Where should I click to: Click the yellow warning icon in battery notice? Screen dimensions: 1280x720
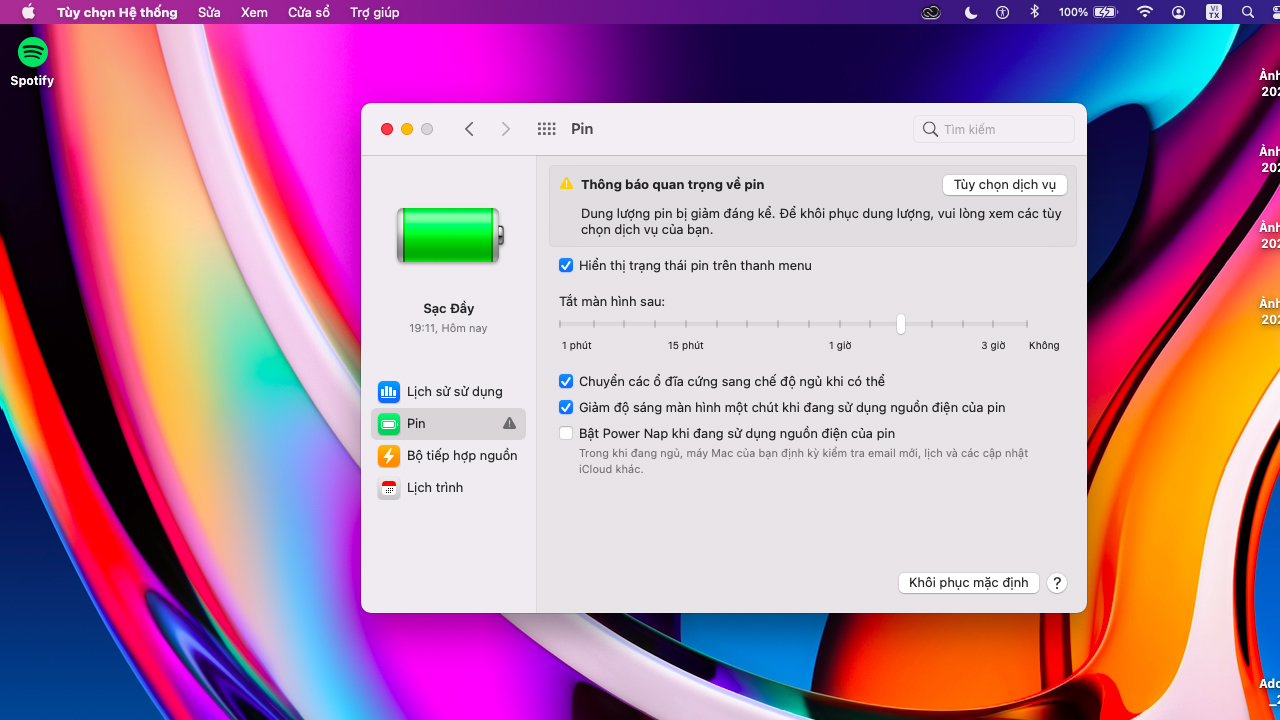566,184
